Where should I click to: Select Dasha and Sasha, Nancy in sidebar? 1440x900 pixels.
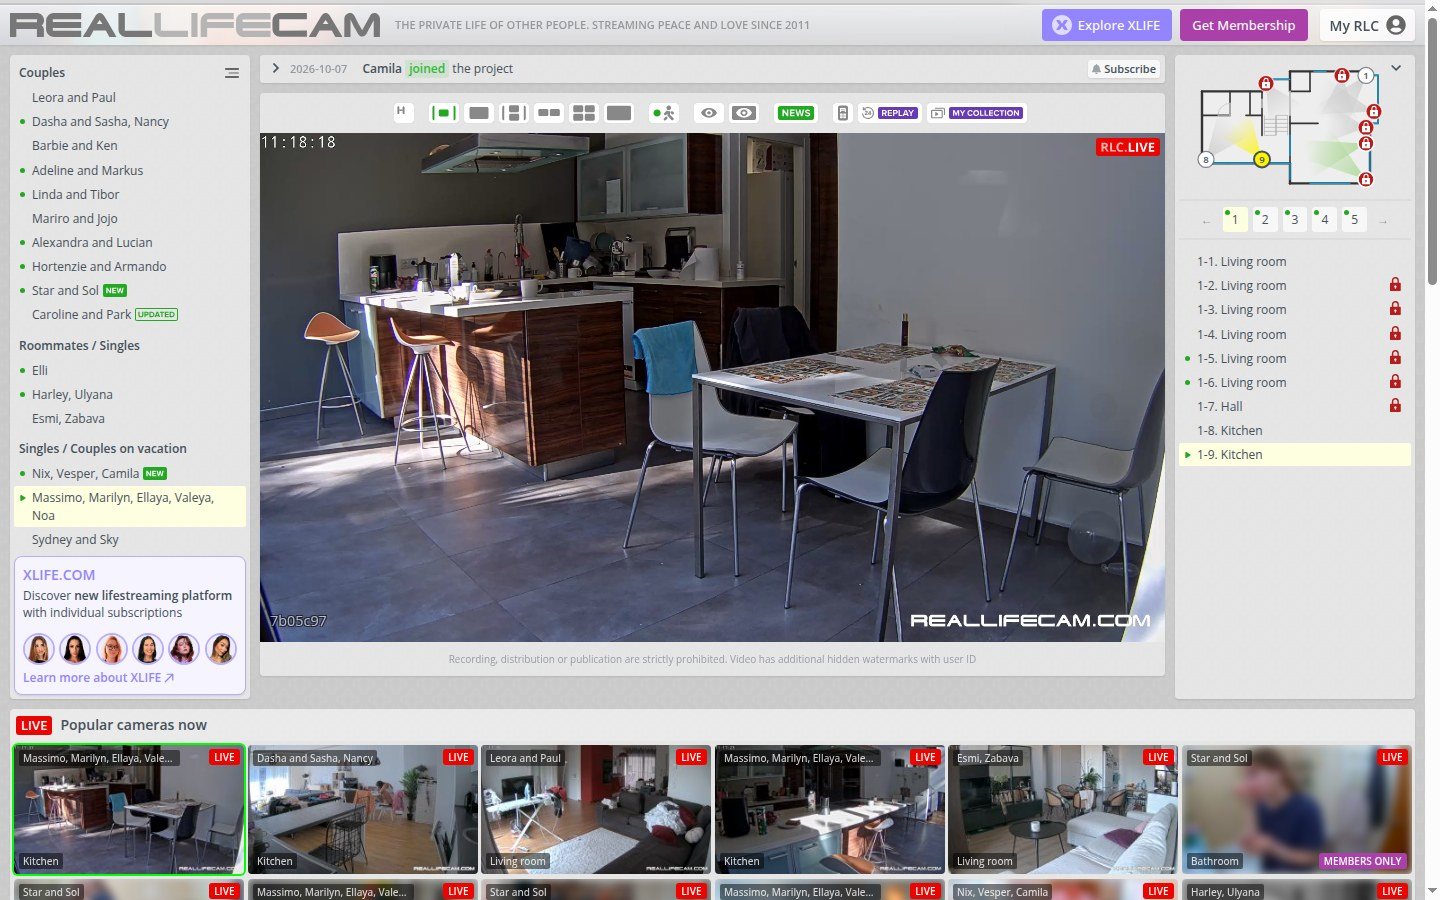100,122
